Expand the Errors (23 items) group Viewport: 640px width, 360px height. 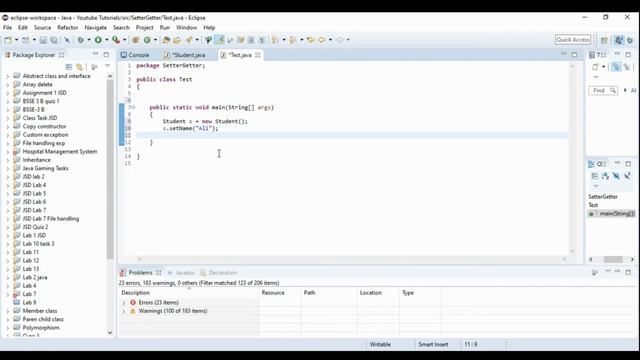[124, 302]
